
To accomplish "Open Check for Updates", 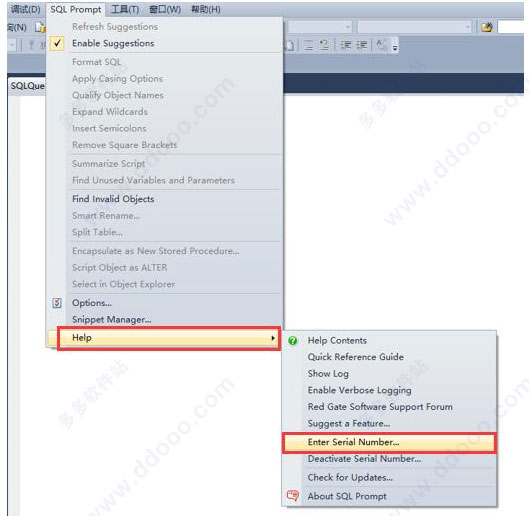I will [x=350, y=477].
